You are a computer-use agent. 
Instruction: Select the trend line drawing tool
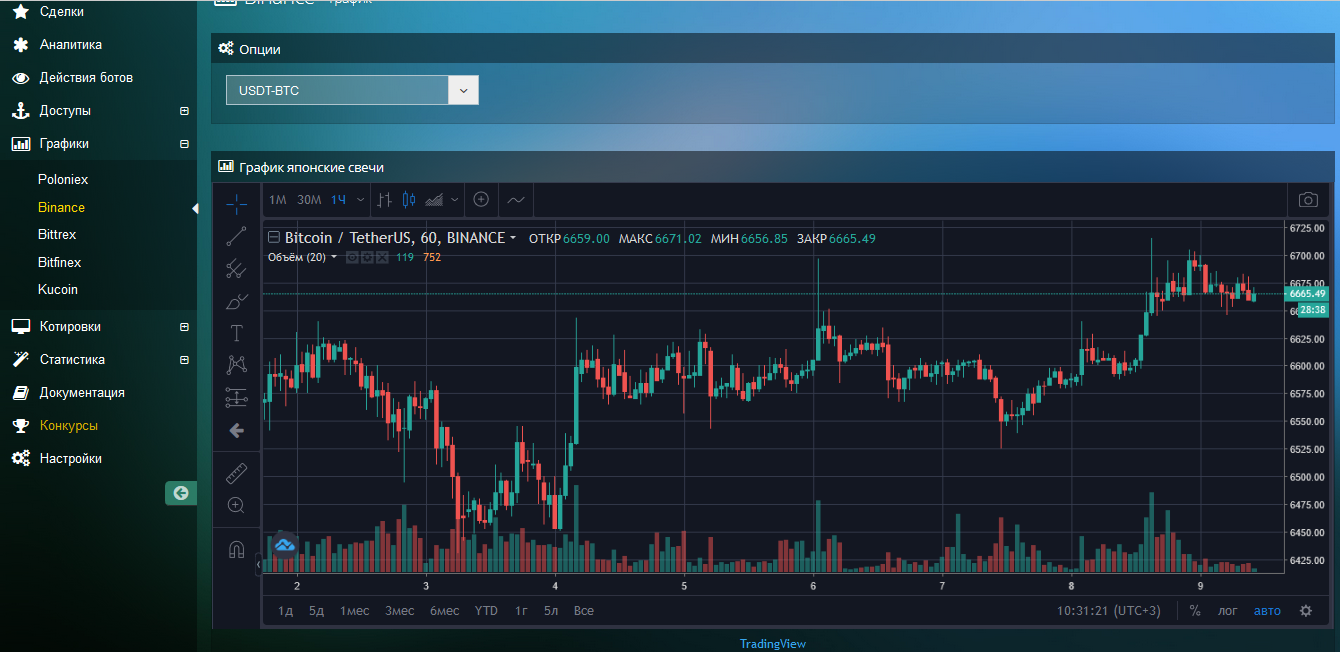pos(236,236)
